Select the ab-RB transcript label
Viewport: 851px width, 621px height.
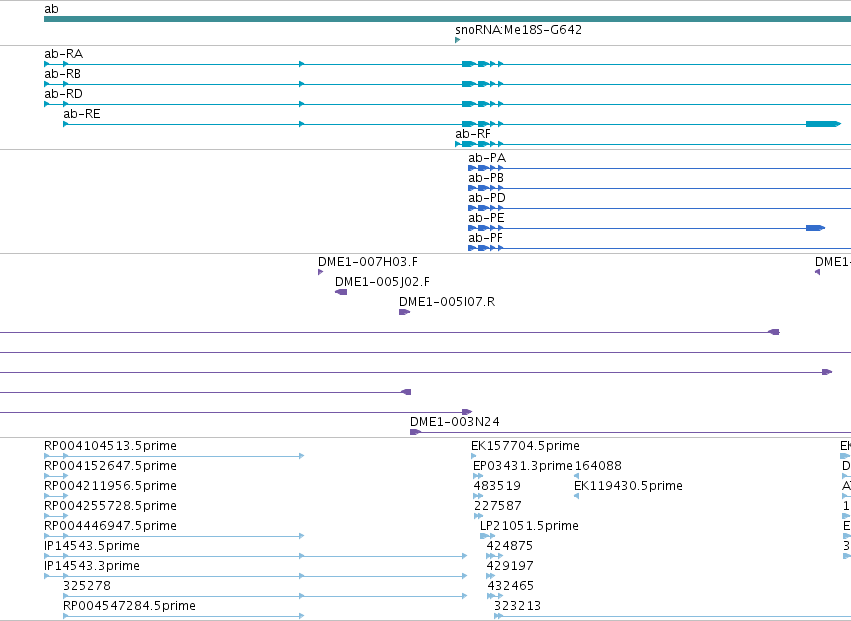(62, 74)
